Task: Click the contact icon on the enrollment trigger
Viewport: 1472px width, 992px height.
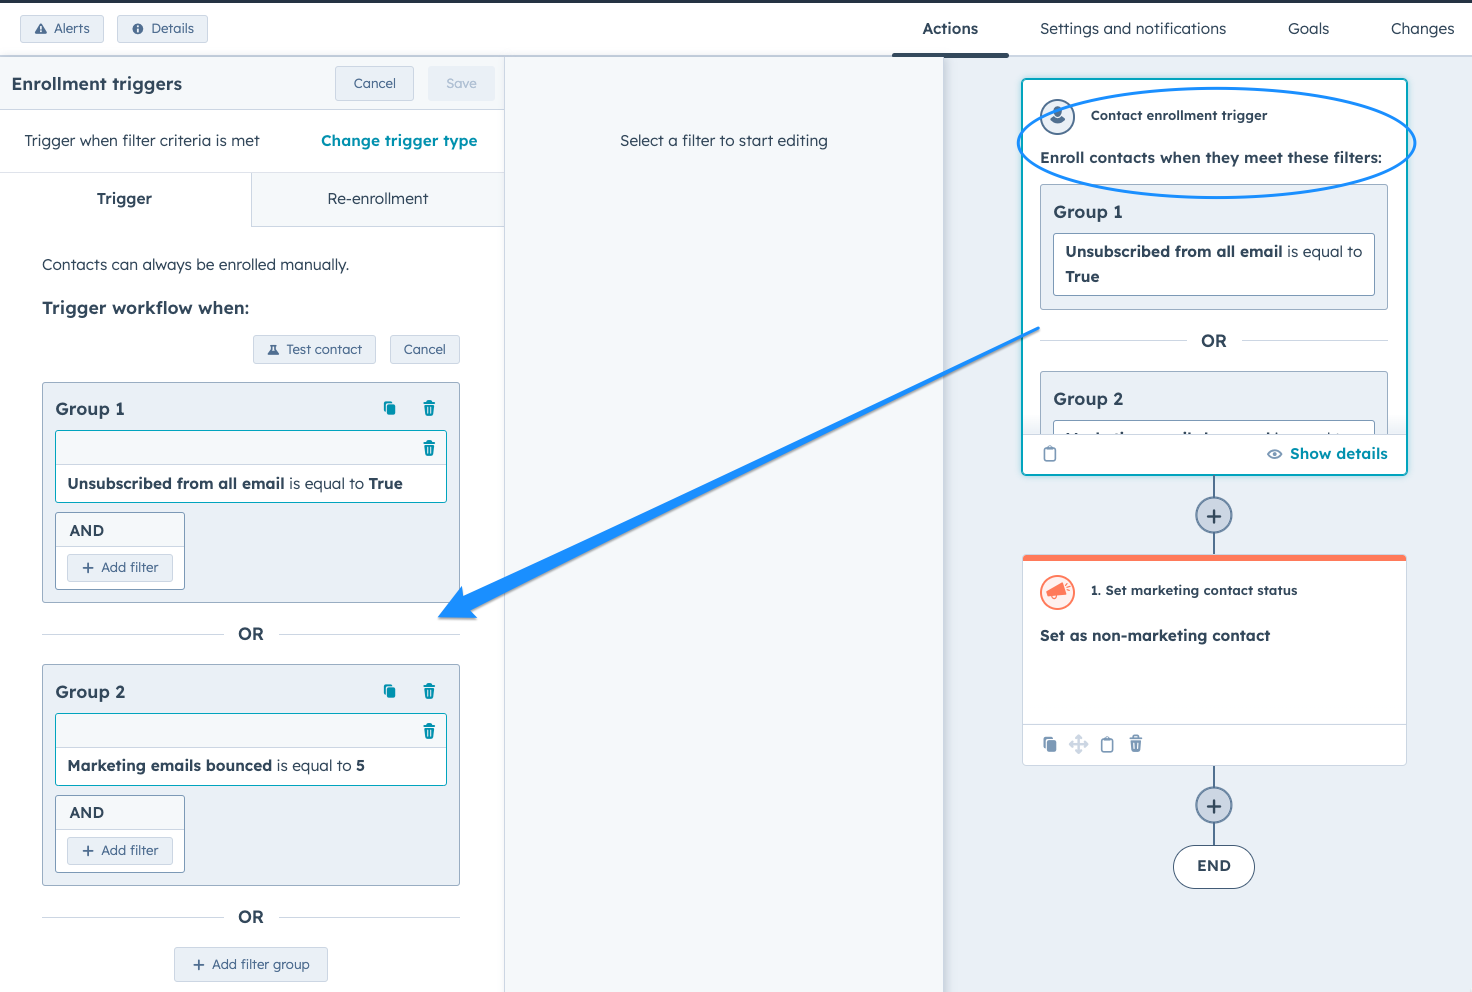Action: coord(1057,116)
